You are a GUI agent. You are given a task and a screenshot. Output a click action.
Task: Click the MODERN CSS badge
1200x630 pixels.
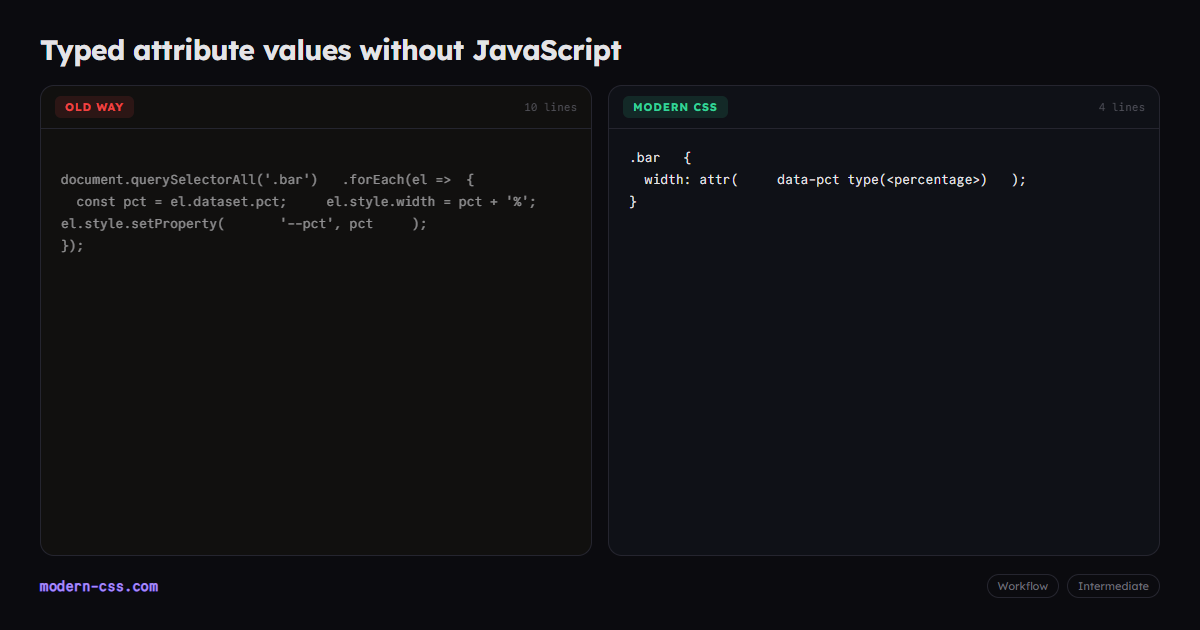(675, 107)
